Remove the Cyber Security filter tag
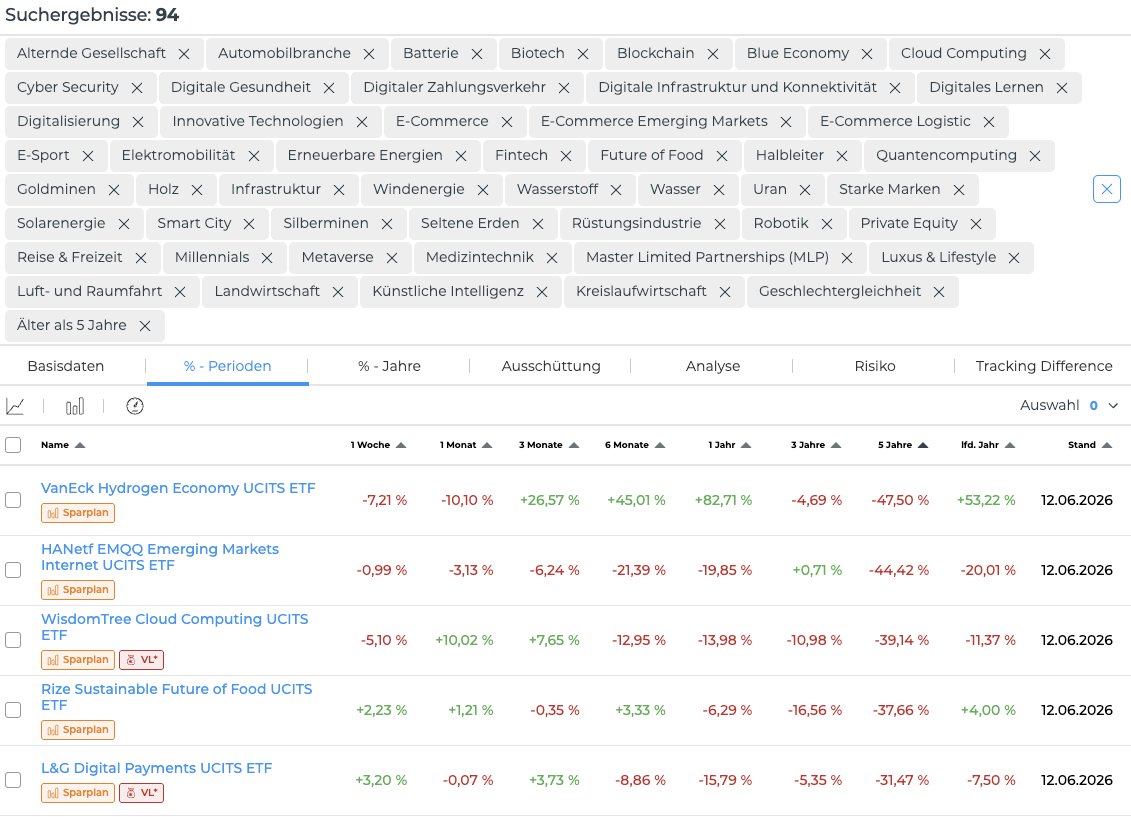1131x817 pixels. [x=136, y=88]
